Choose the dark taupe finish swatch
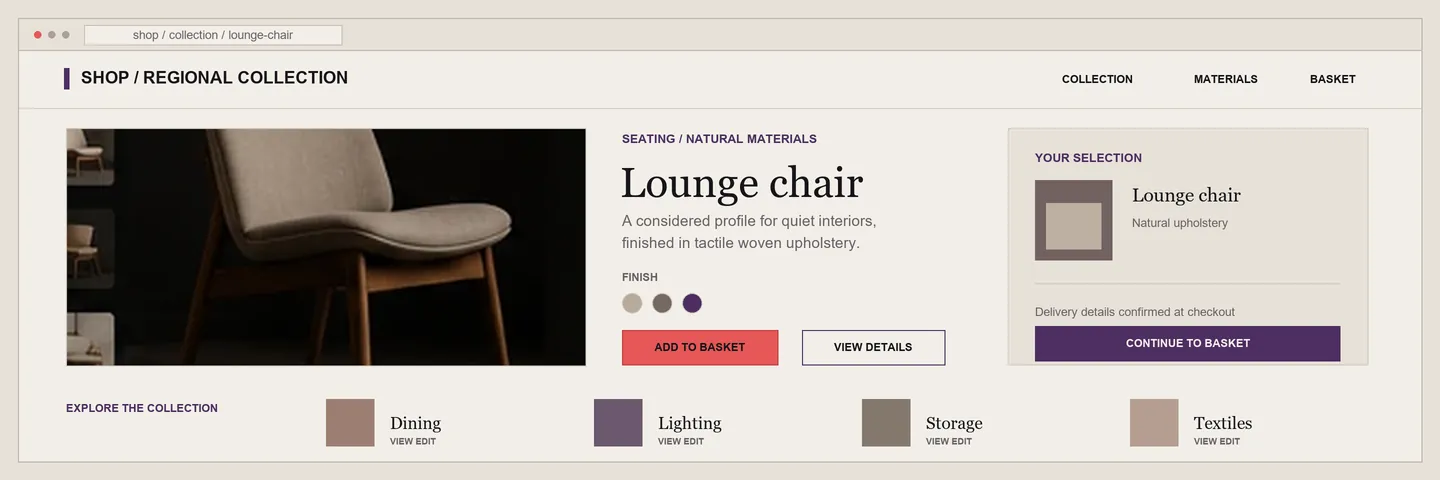 pos(662,303)
